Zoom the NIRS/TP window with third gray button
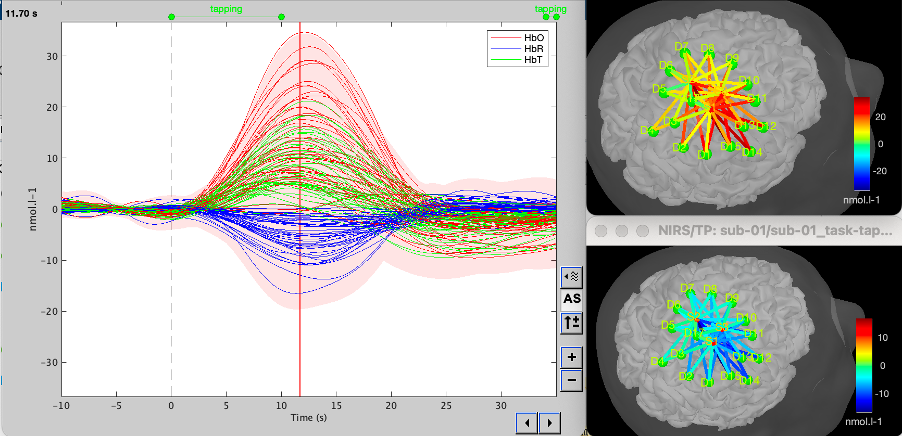 [642, 231]
